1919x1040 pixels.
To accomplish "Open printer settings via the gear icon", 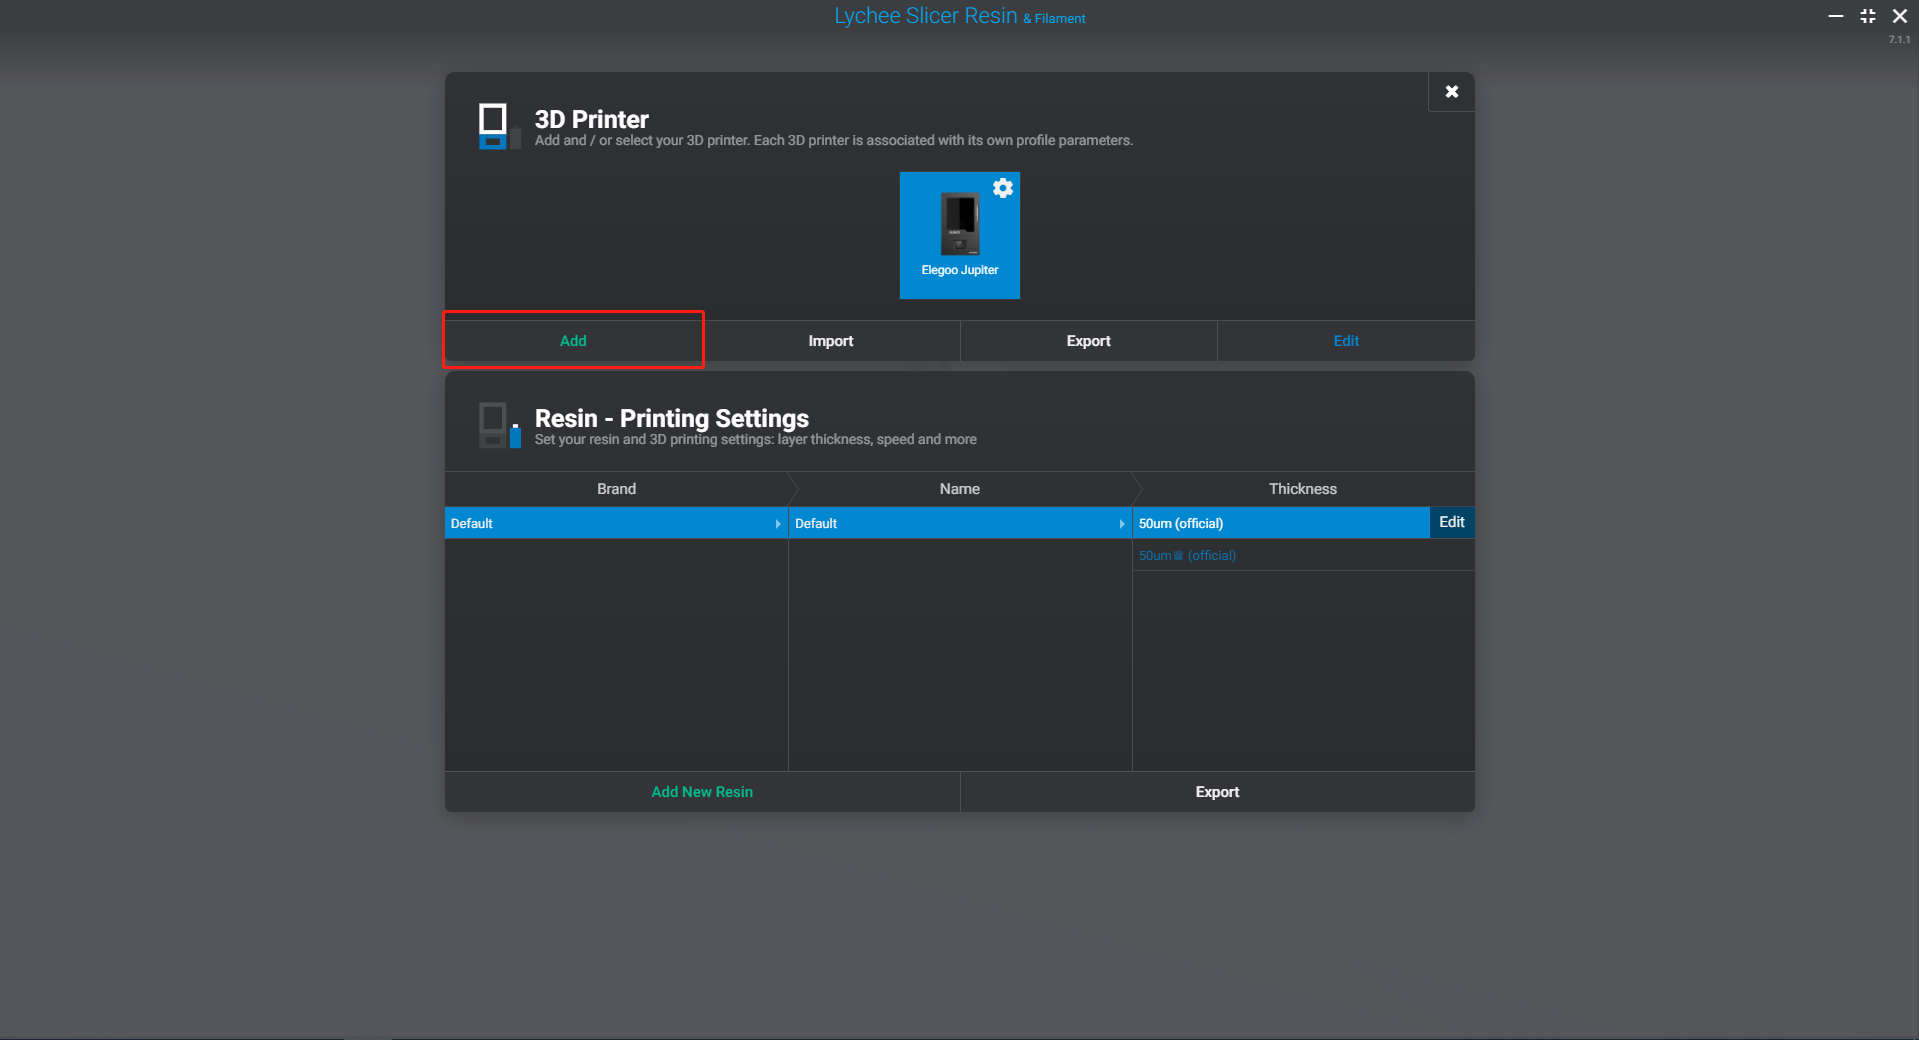I will coord(1003,188).
